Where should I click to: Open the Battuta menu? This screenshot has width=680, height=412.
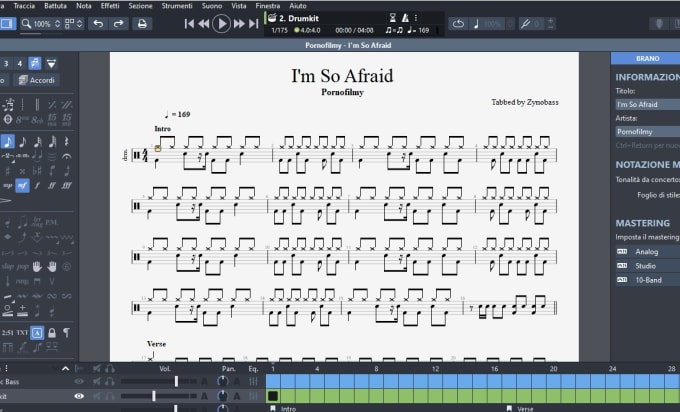pos(55,6)
